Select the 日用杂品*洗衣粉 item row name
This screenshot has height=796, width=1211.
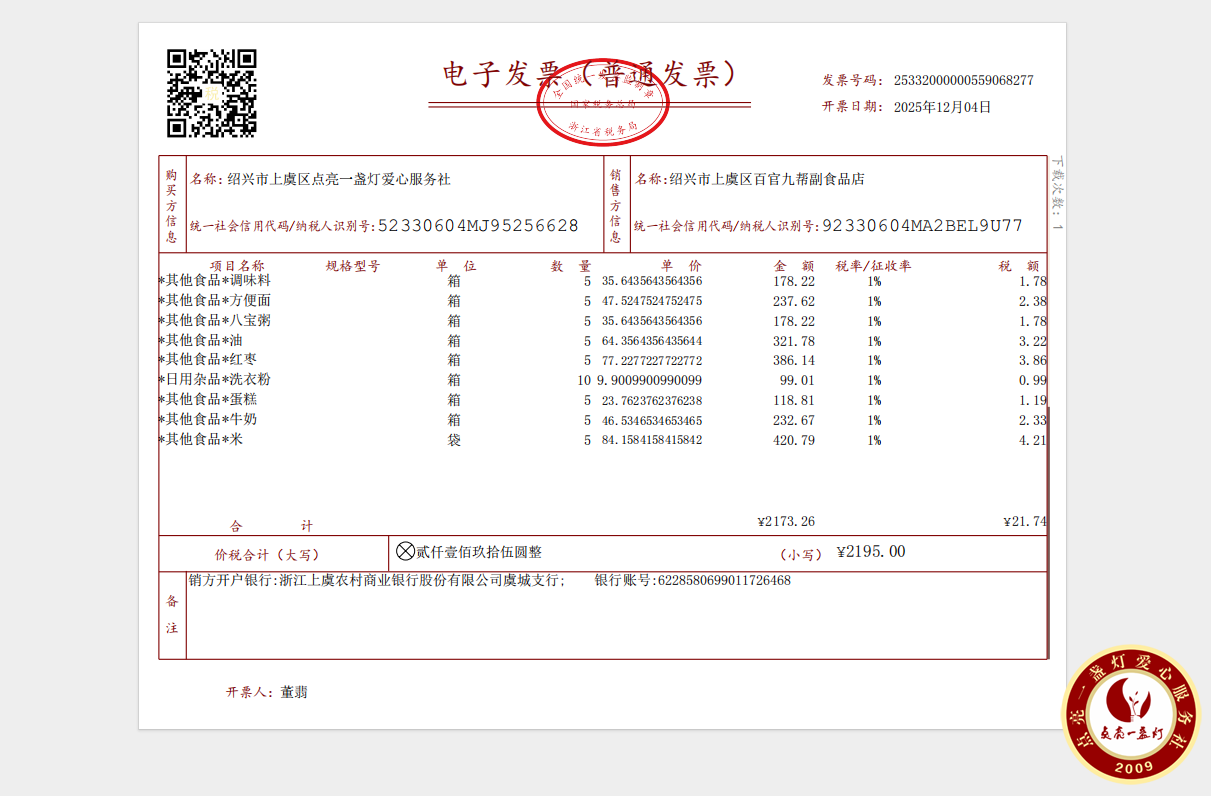tap(217, 380)
